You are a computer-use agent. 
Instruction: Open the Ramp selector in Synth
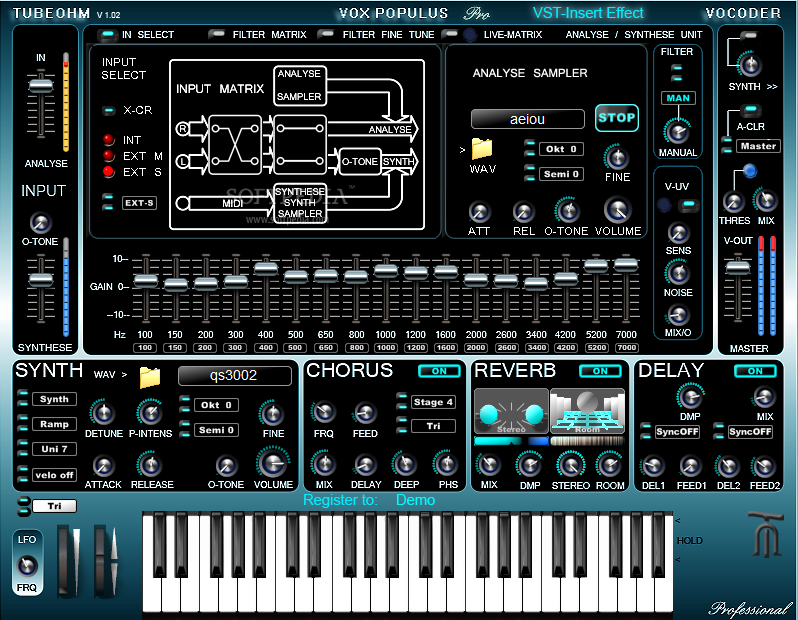pyautogui.click(x=54, y=424)
